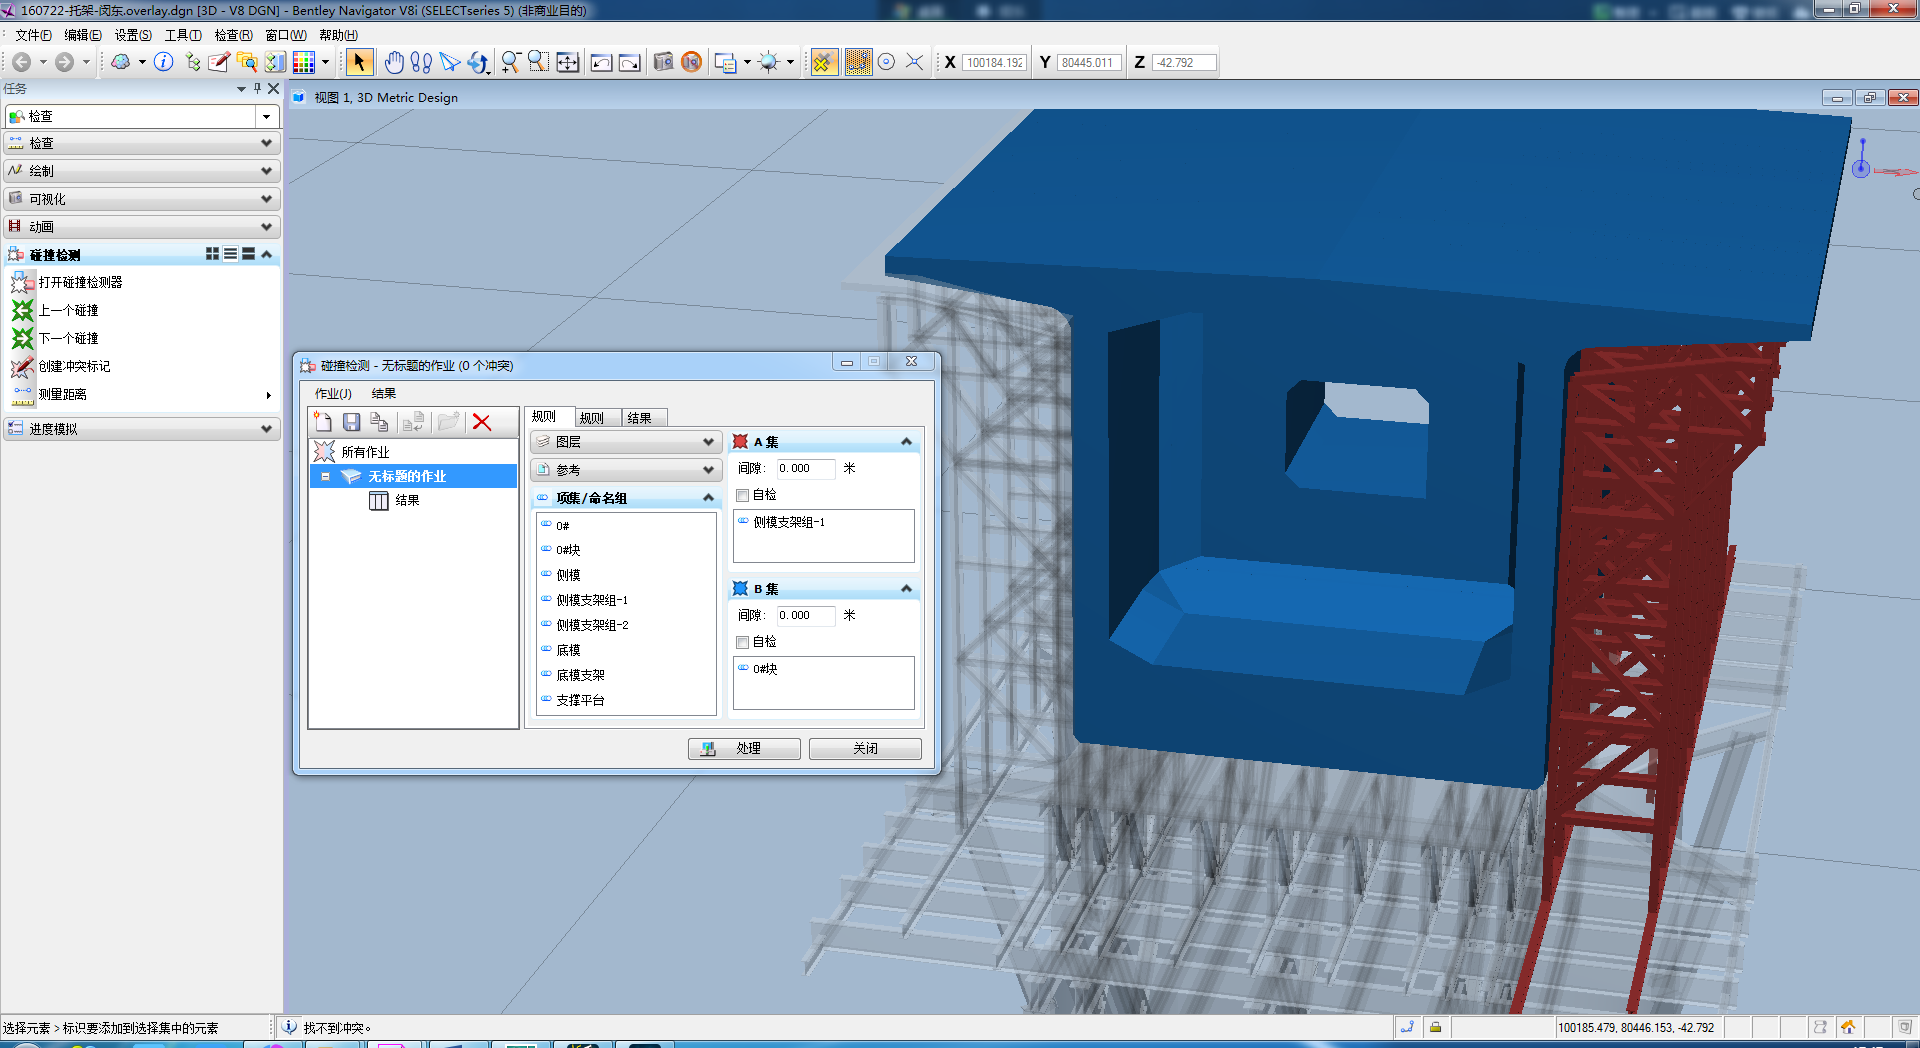Image resolution: width=1920 pixels, height=1048 pixels.
Task: Save the clash job with floppy icon
Action: [351, 422]
